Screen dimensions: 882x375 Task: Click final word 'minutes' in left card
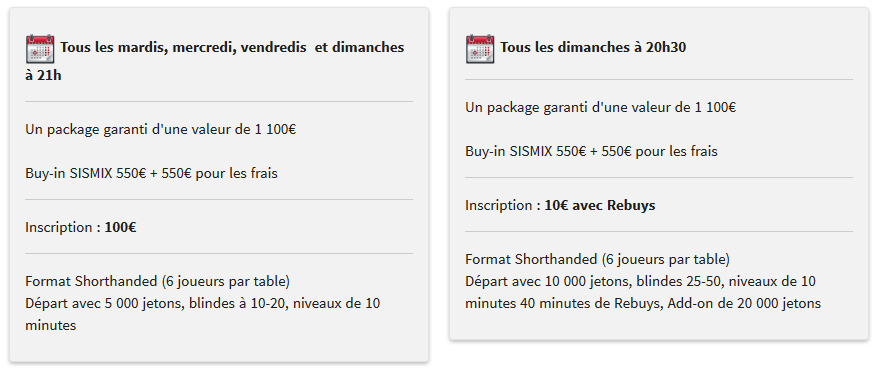click(51, 326)
